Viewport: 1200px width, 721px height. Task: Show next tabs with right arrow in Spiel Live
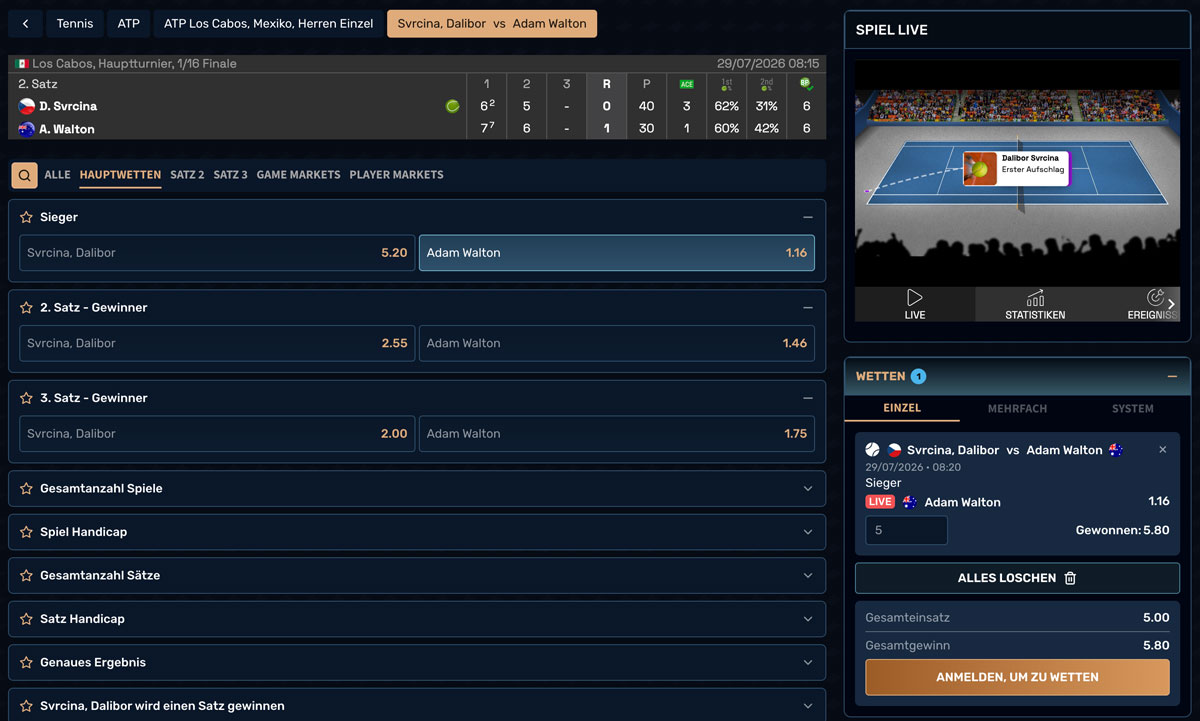click(1171, 304)
